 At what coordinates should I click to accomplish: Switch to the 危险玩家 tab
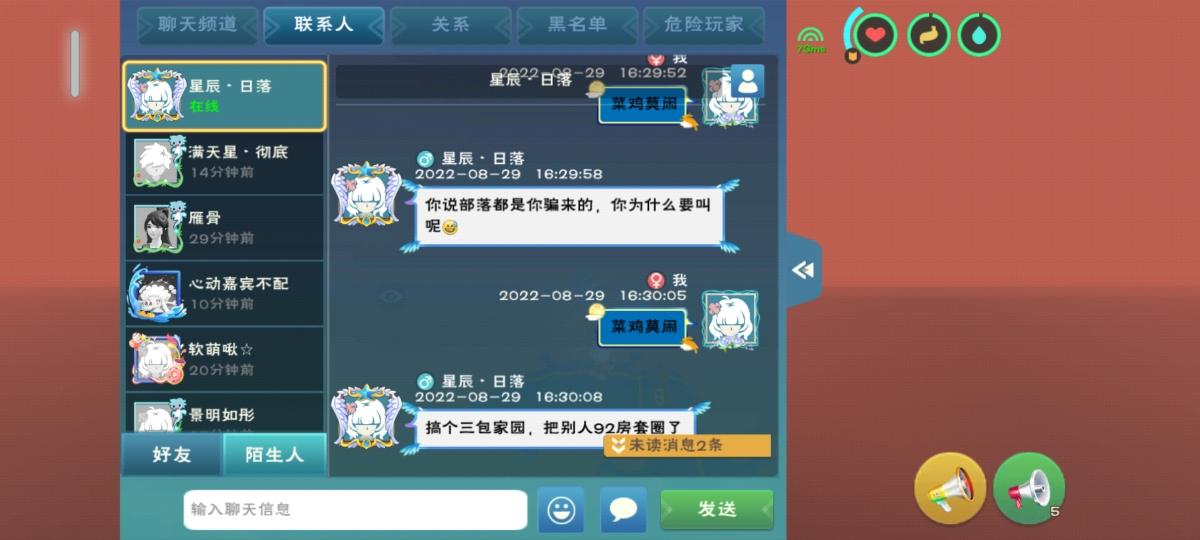704,25
